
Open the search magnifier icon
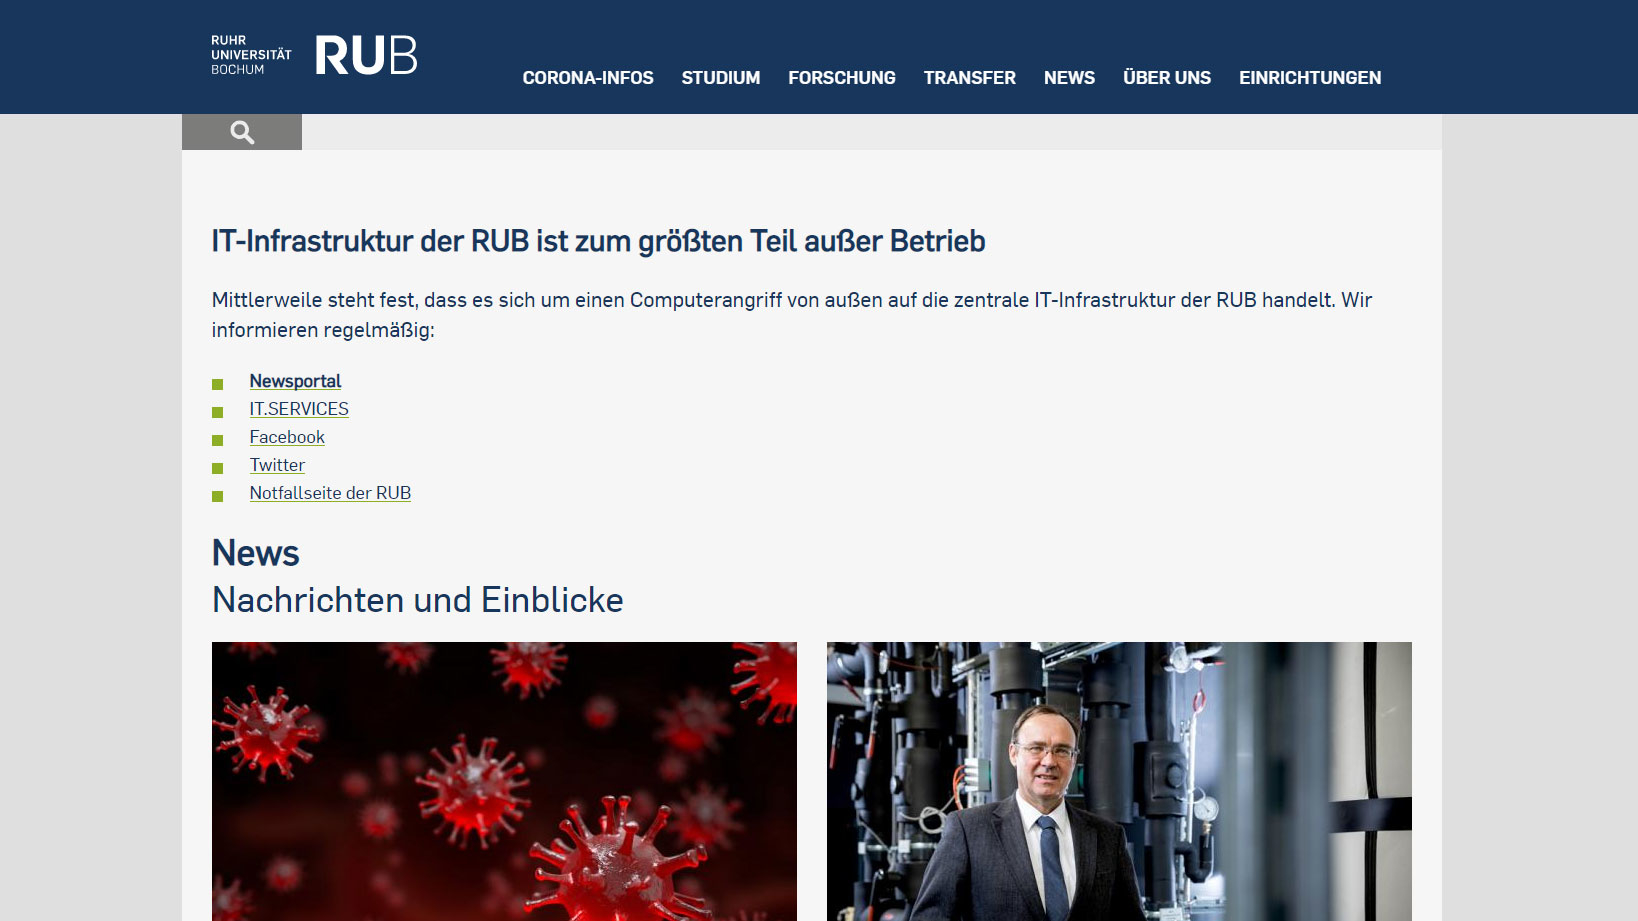(x=242, y=132)
